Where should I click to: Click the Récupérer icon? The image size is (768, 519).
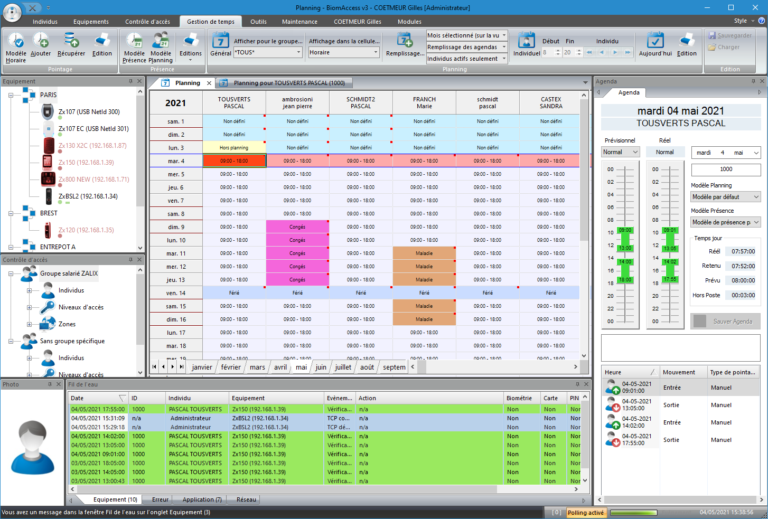point(71,45)
